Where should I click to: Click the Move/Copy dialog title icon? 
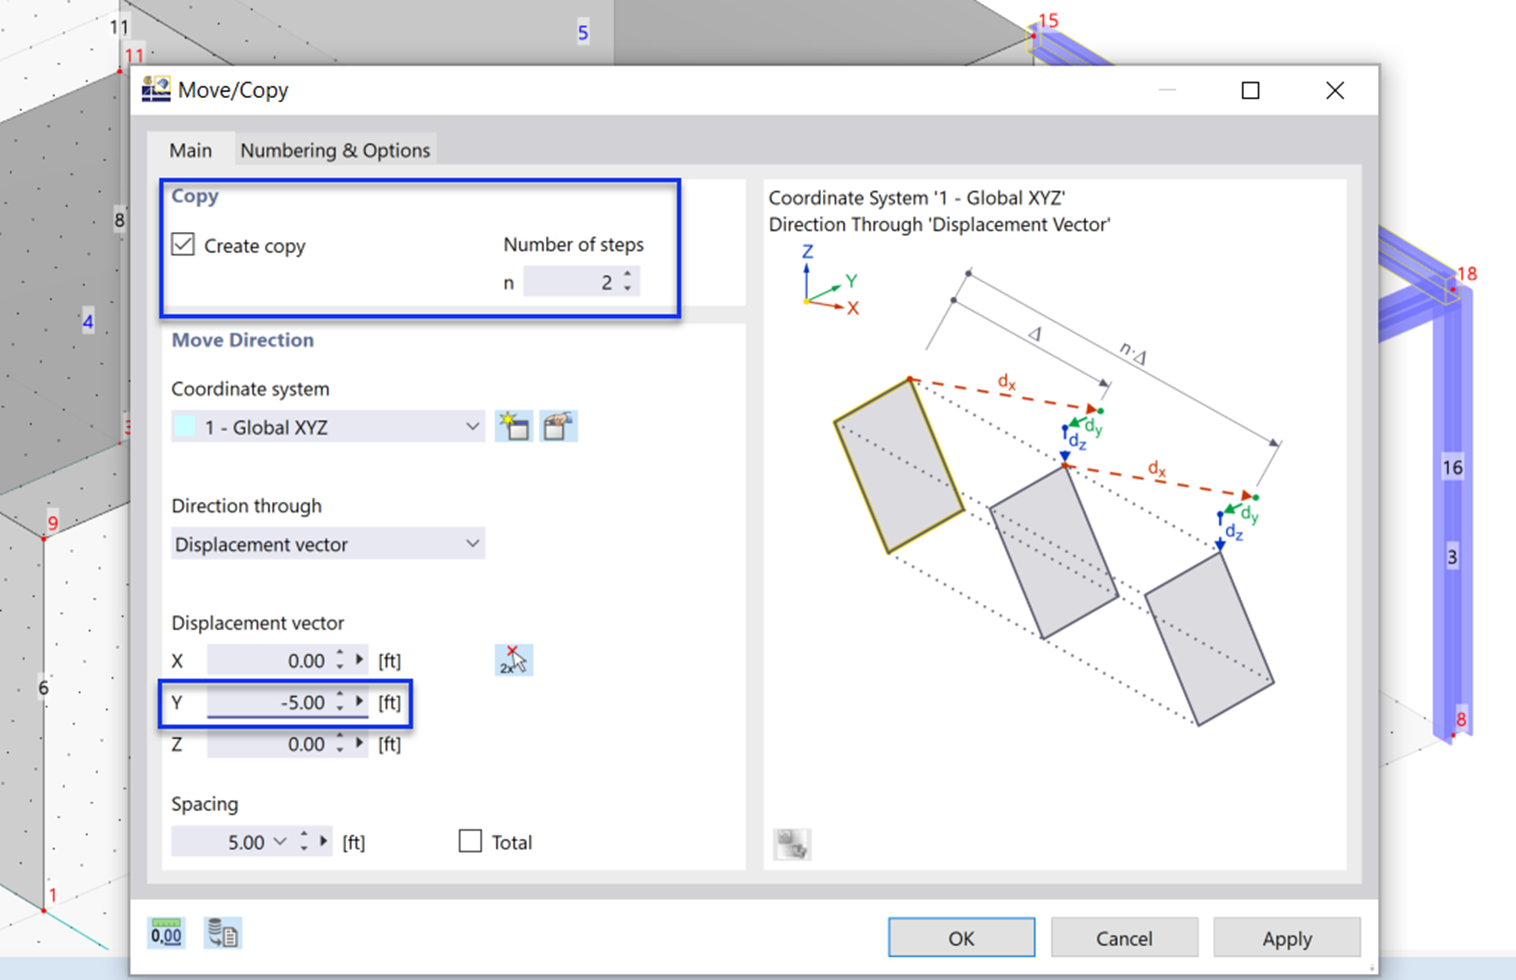pos(156,90)
